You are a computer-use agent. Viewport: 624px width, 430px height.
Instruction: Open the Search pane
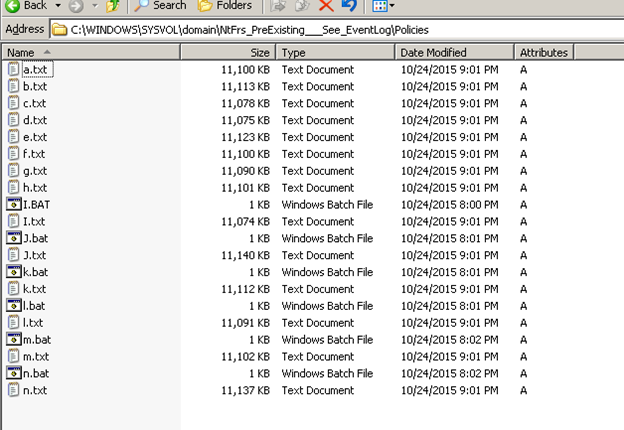[158, 6]
